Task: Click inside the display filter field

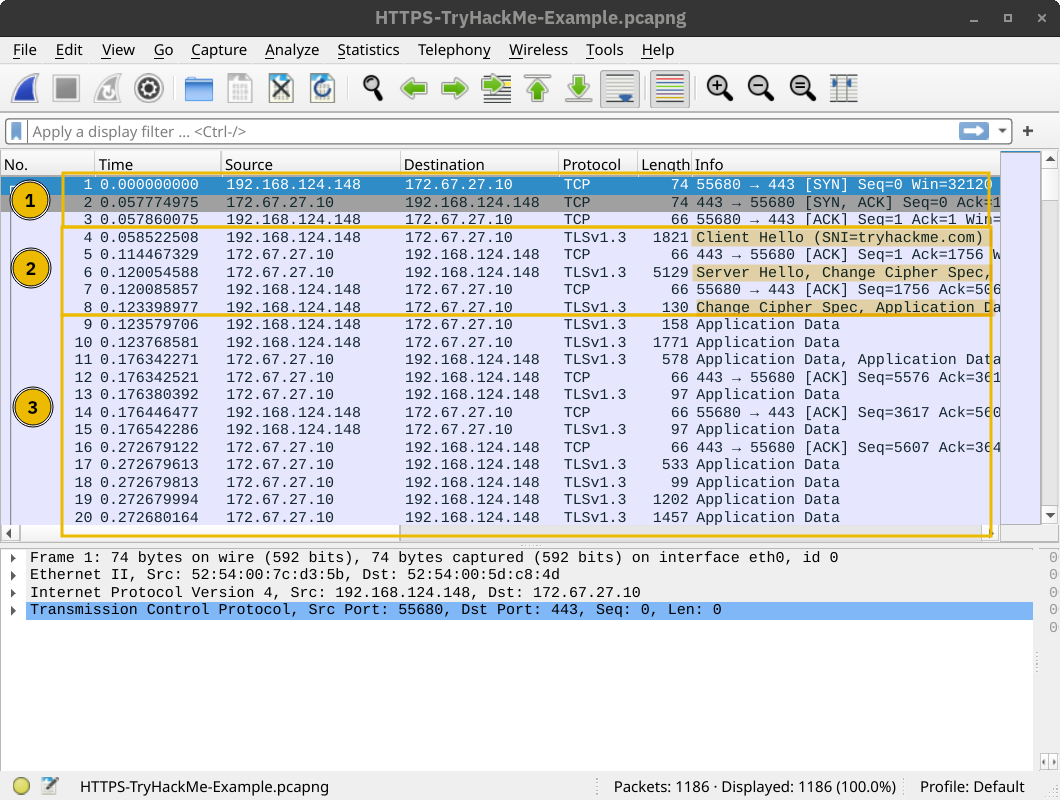Action: click(x=400, y=131)
